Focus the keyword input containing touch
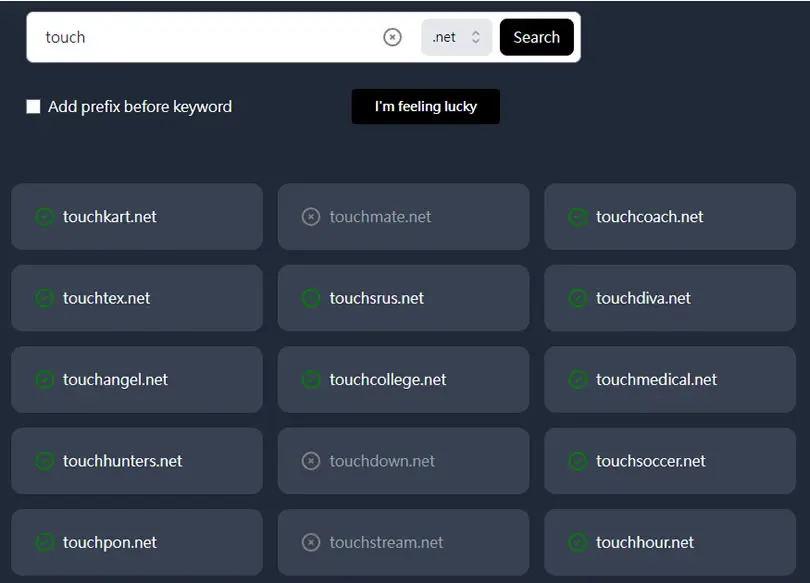Viewport: 810px width, 583px height. pyautogui.click(x=207, y=37)
